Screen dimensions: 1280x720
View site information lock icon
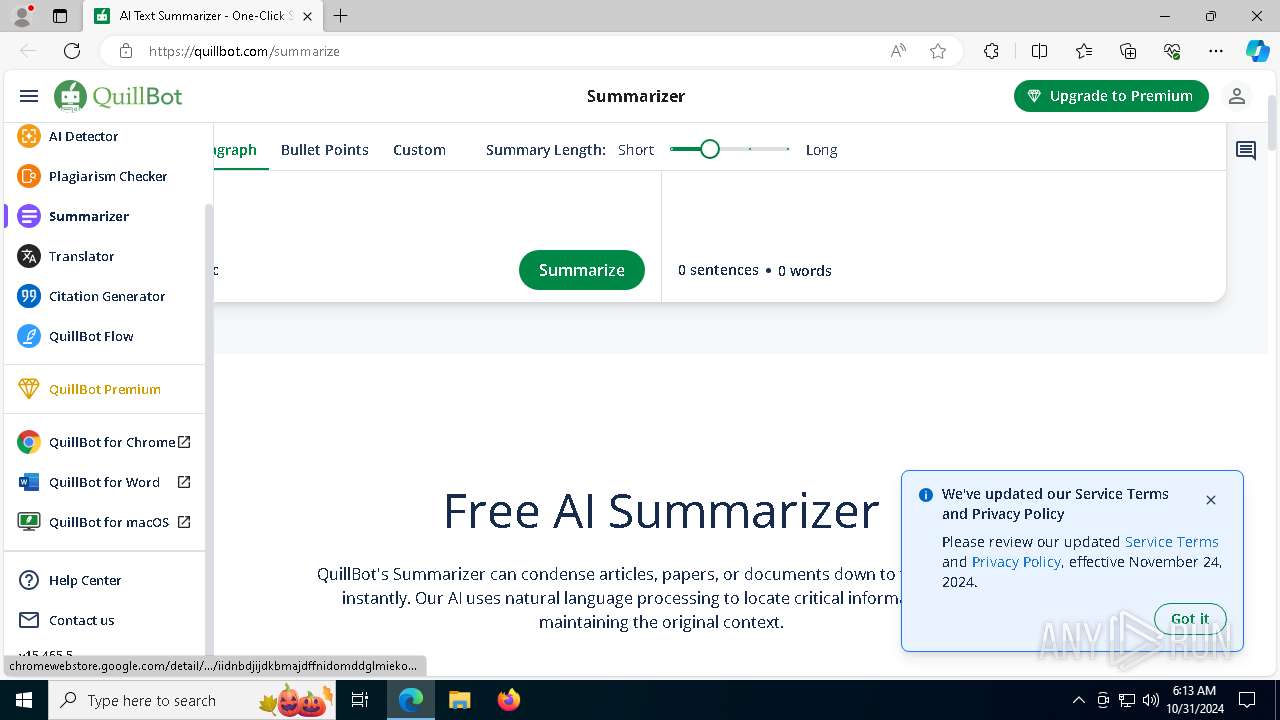click(x=126, y=51)
